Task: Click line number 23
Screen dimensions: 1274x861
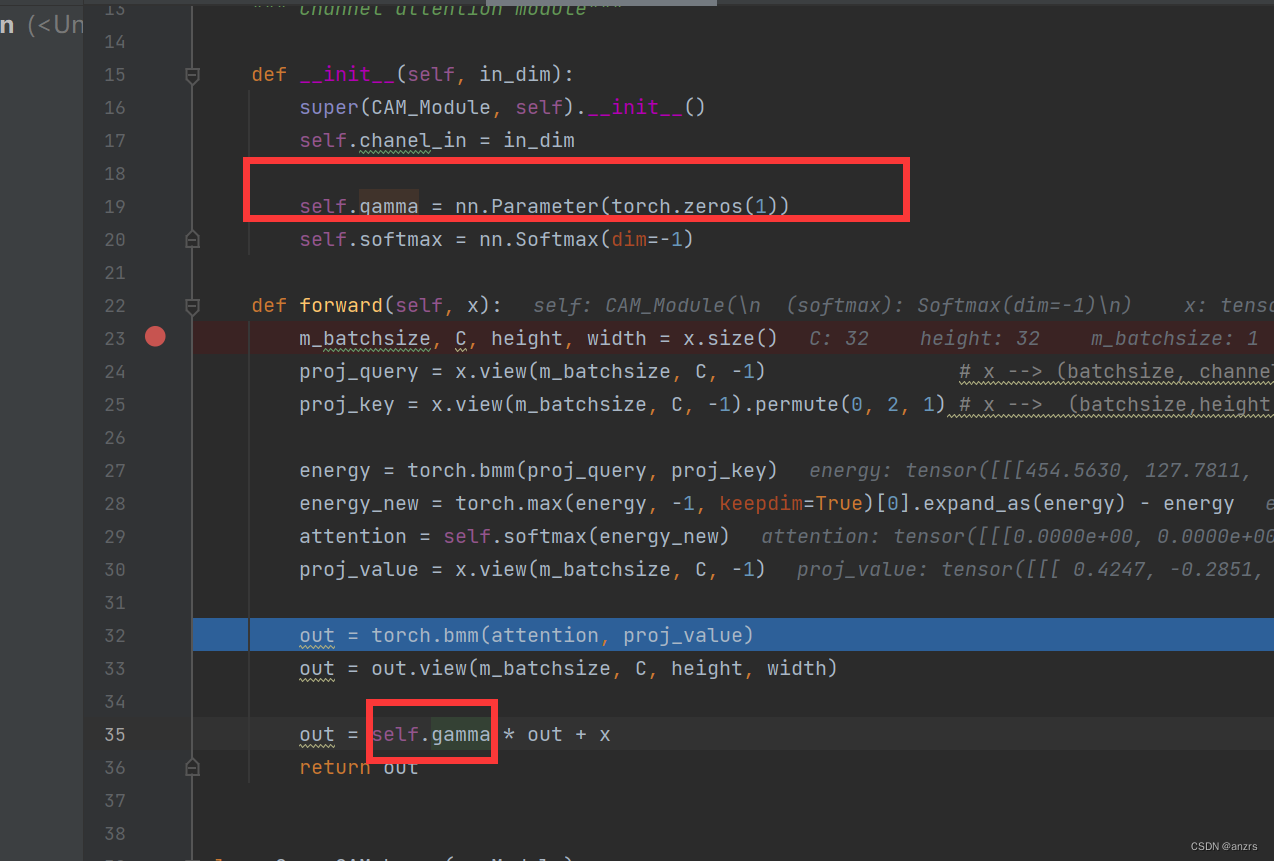Action: (x=114, y=337)
